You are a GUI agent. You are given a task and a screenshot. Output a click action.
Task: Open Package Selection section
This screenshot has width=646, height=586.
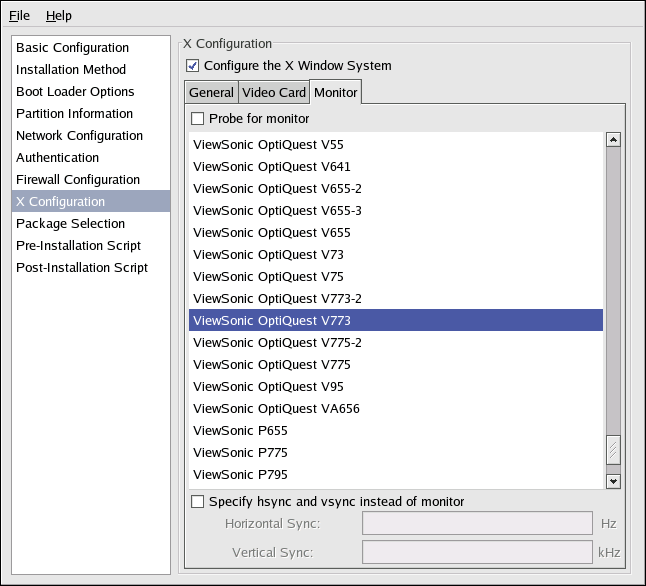tap(70, 224)
